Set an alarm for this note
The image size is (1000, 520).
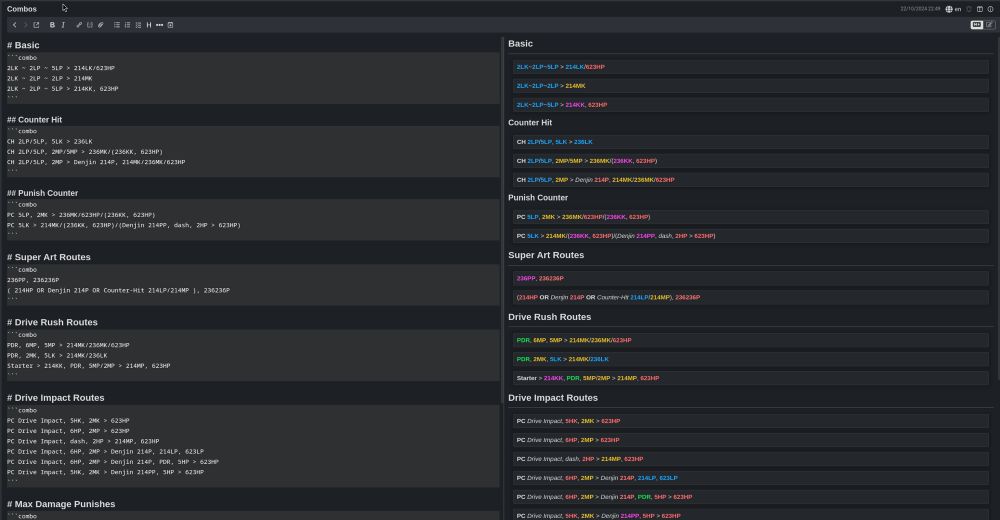969,9
